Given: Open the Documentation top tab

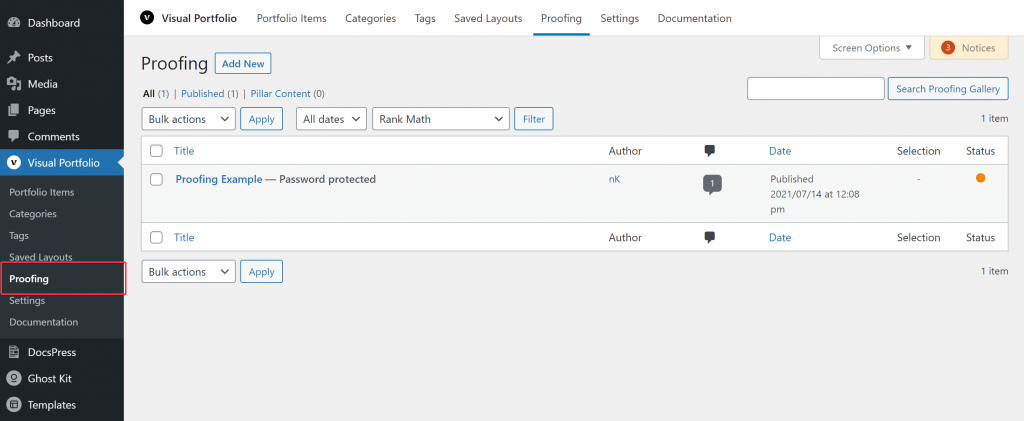Looking at the screenshot, I should [694, 18].
